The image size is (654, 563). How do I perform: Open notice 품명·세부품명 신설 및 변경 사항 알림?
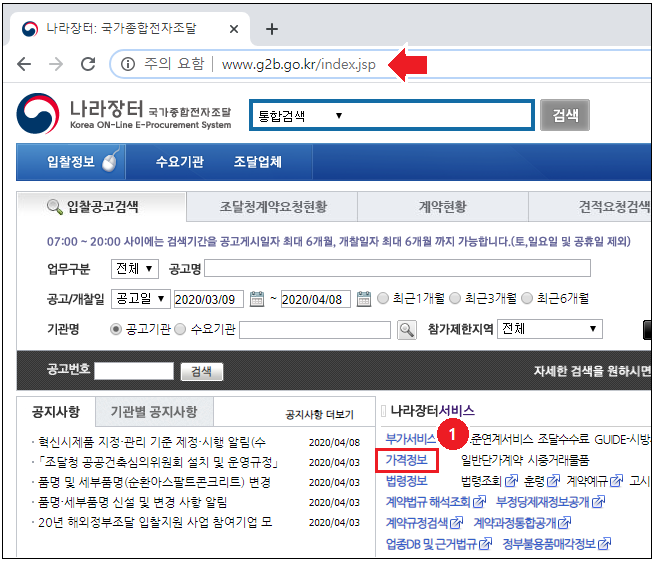132,502
